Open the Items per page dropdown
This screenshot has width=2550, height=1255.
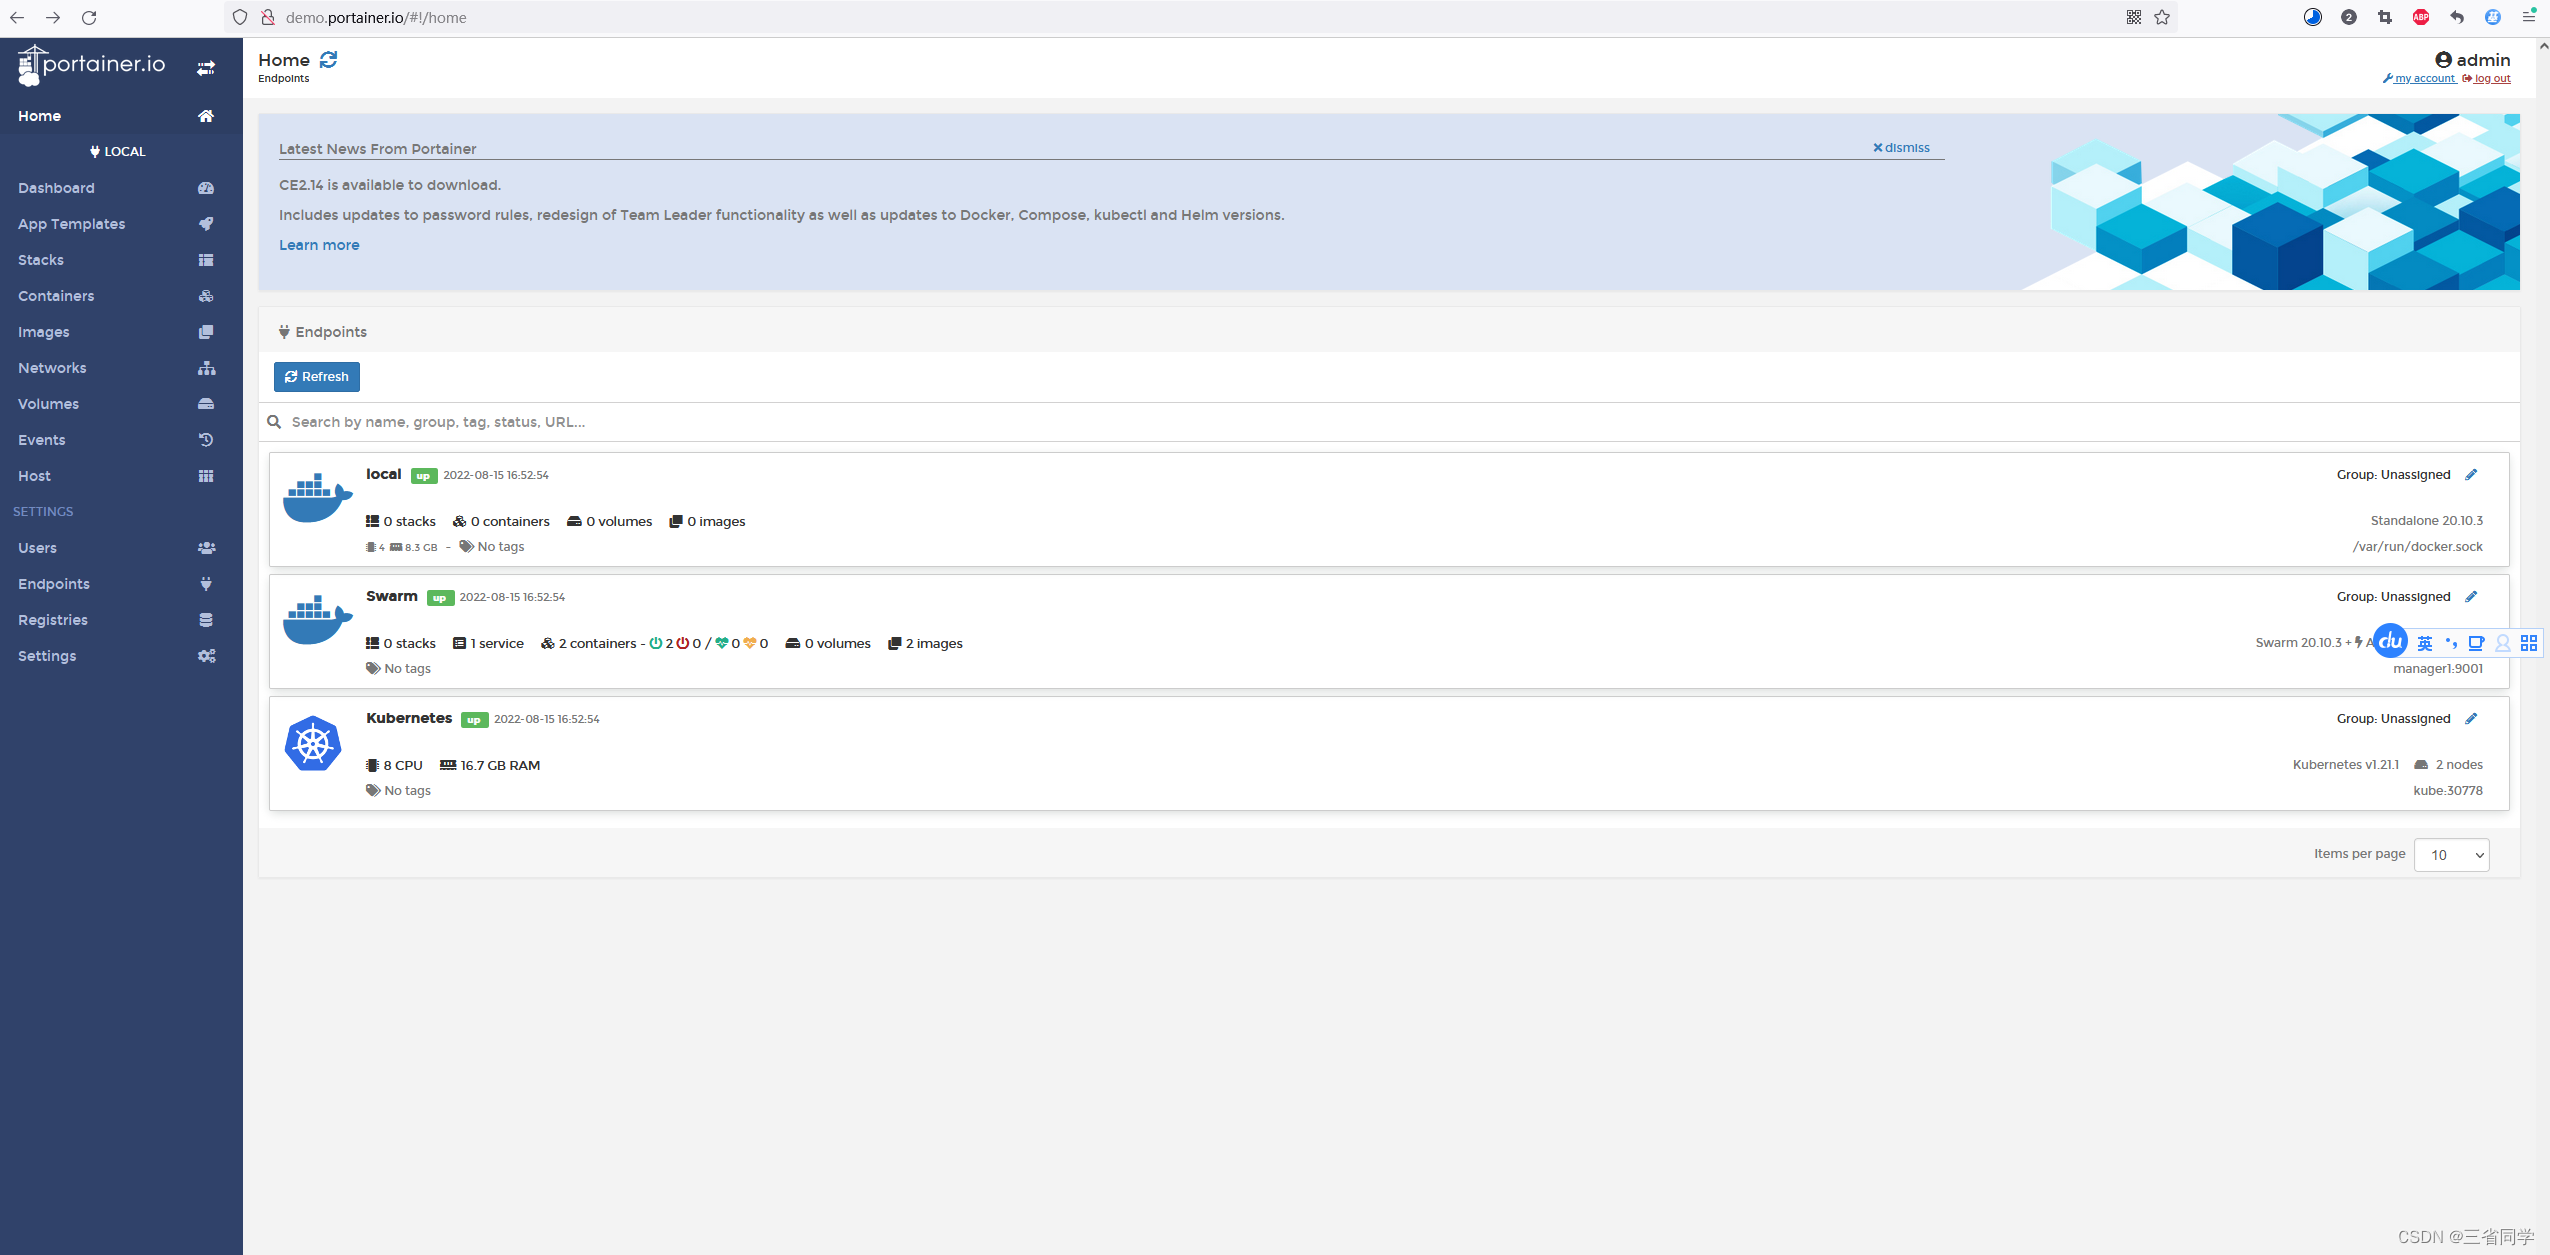point(2451,855)
